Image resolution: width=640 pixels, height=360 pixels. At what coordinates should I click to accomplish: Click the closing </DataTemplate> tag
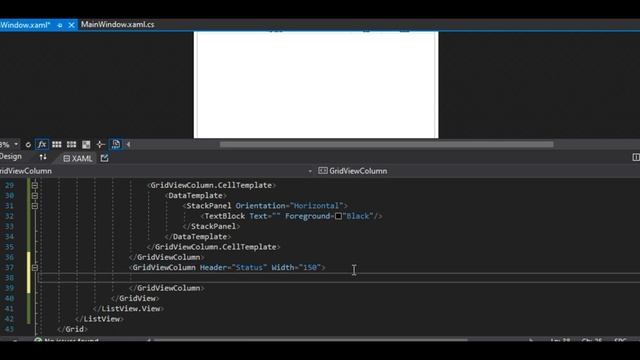198,237
